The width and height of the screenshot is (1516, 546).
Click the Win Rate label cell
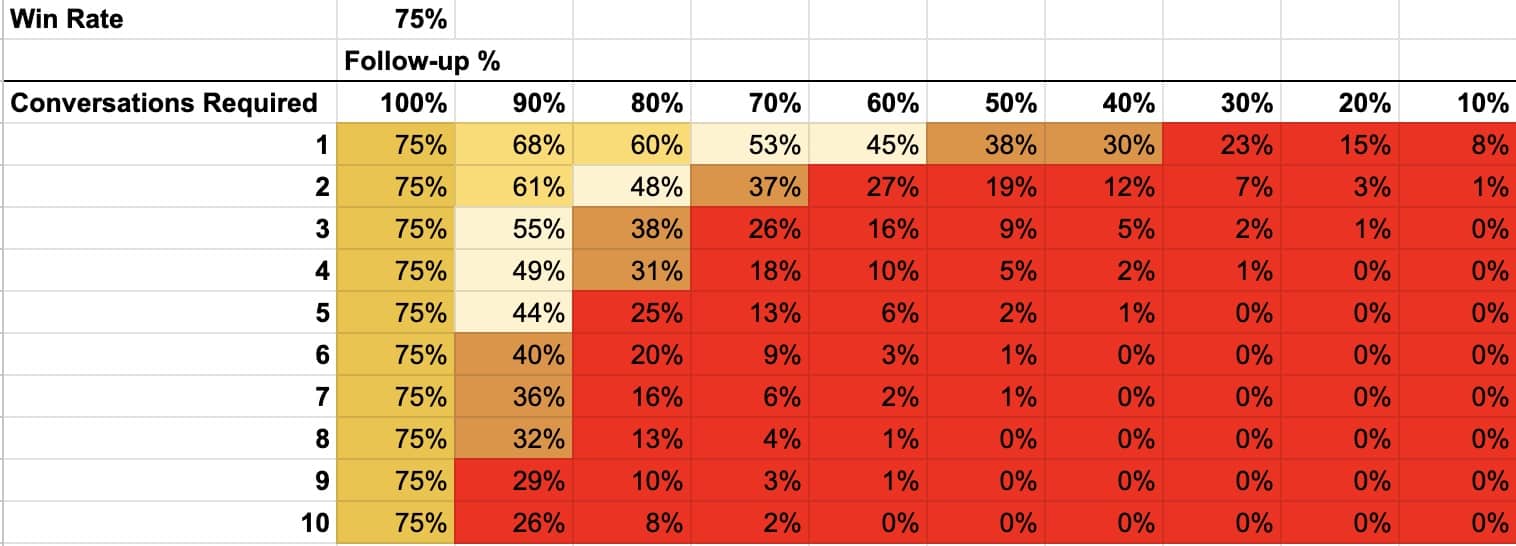pyautogui.click(x=168, y=19)
